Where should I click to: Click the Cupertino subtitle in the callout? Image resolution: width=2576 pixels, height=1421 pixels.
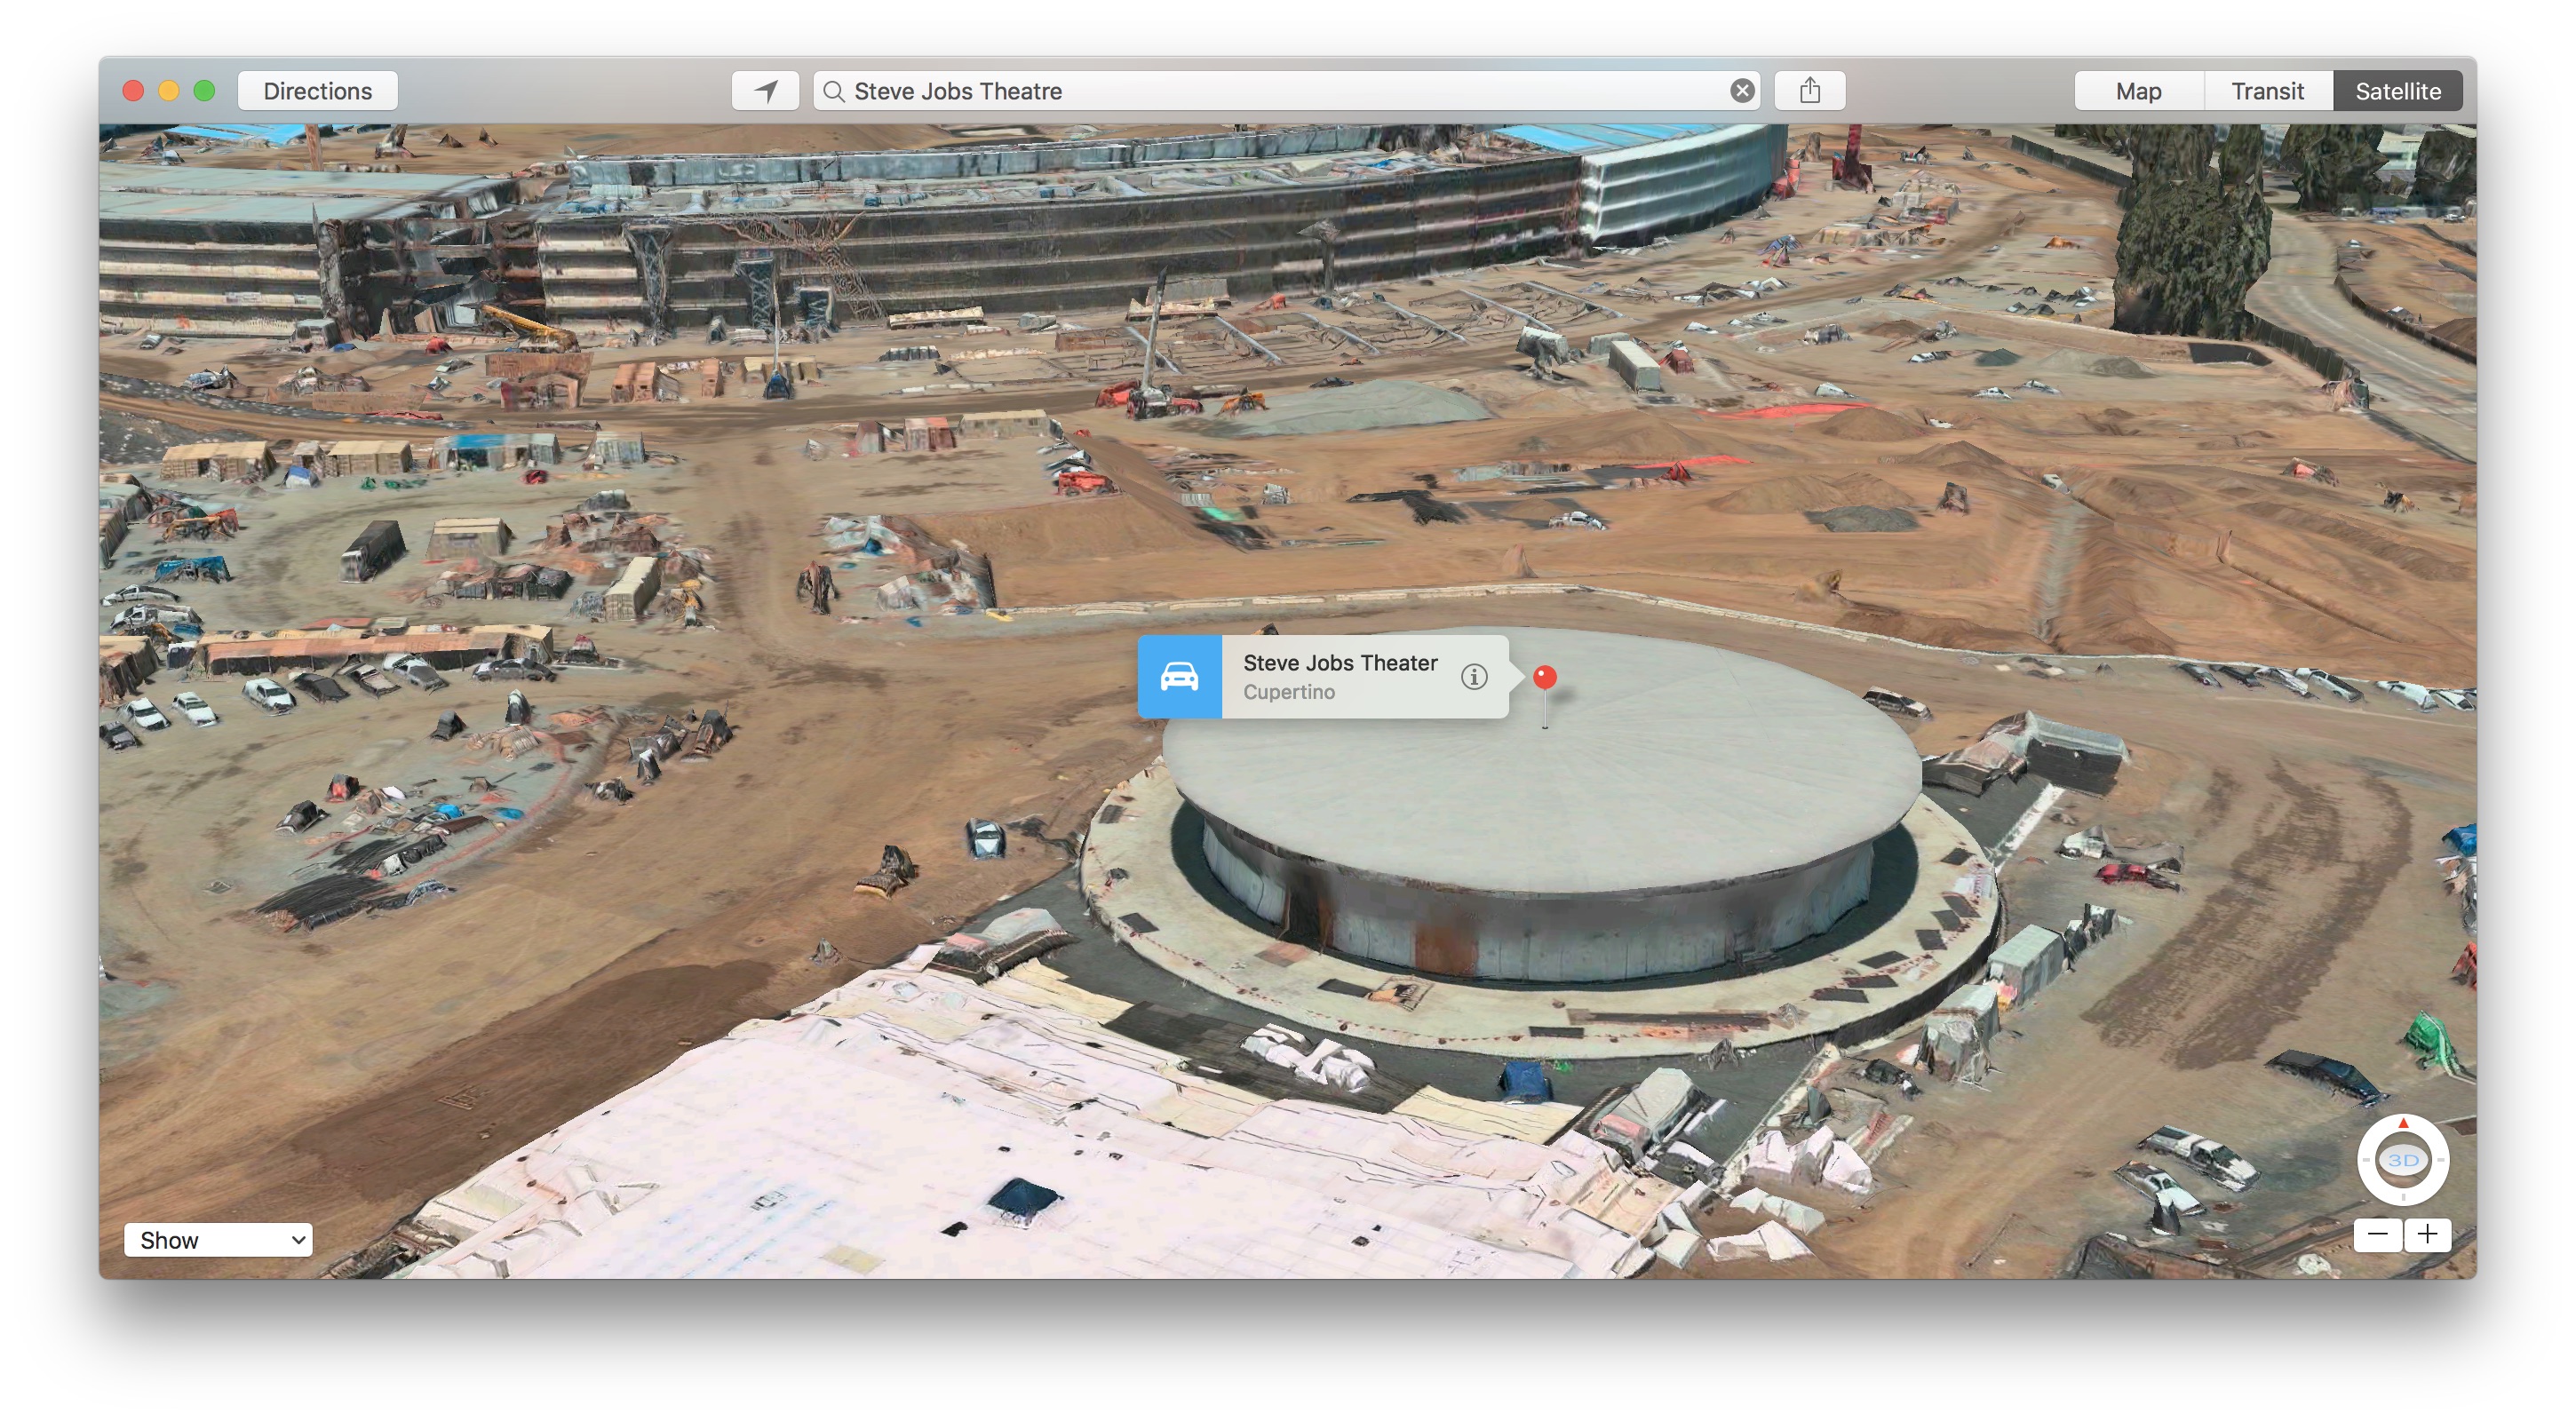(x=1290, y=692)
